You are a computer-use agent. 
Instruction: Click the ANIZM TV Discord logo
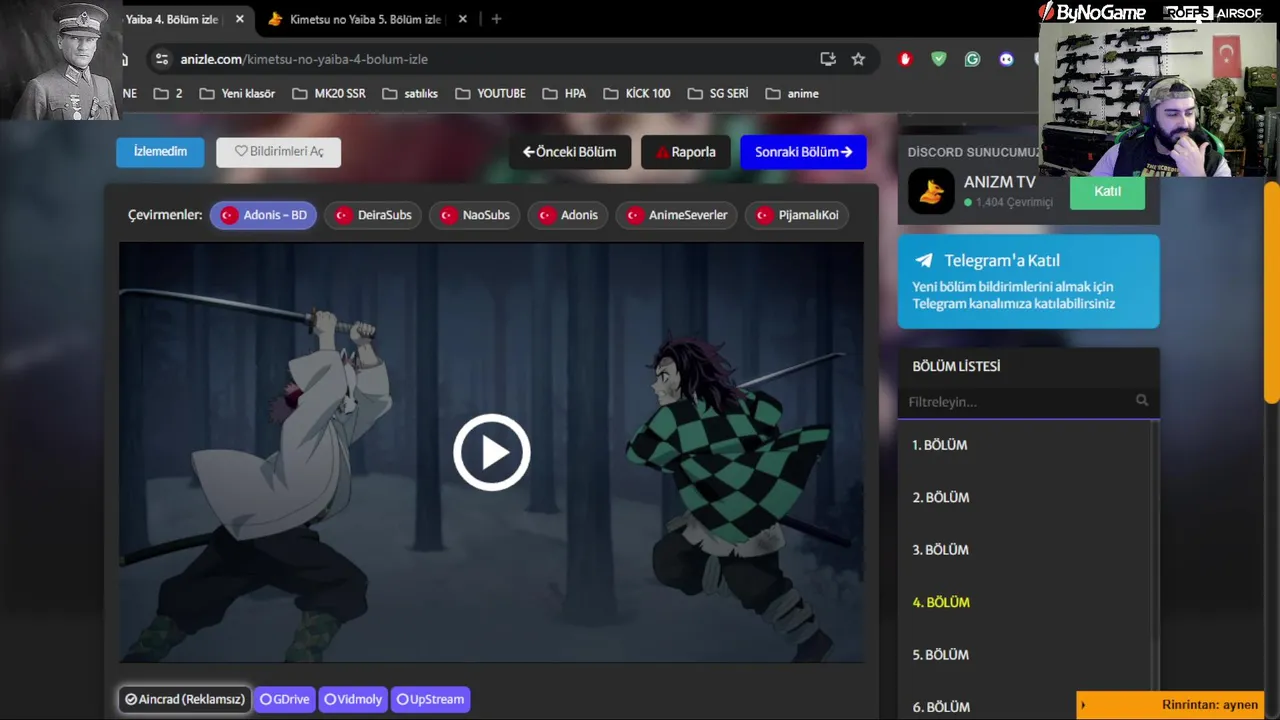point(931,191)
